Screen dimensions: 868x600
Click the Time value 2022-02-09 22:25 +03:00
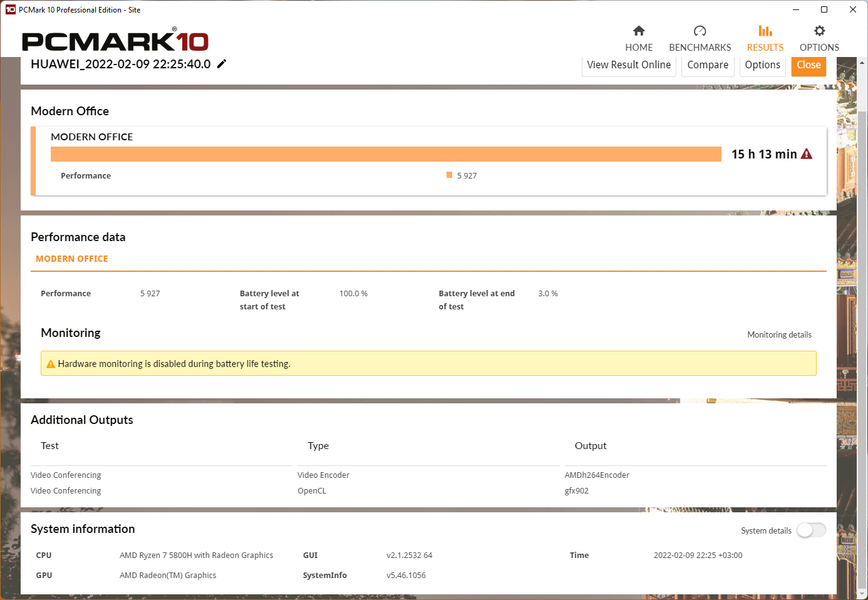pos(698,555)
